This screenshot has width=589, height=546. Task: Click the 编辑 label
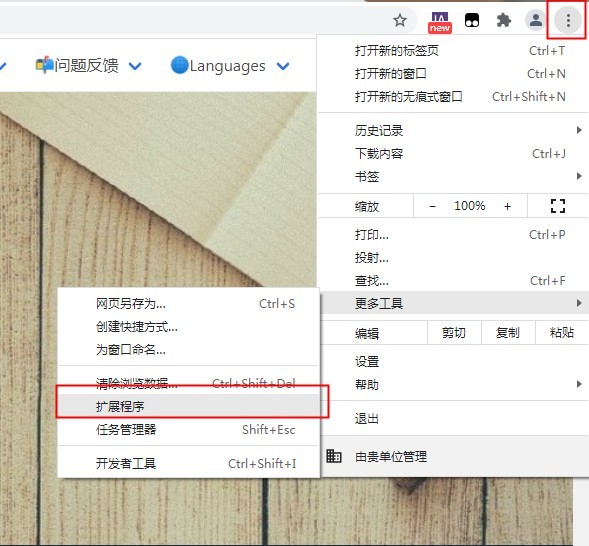[x=367, y=333]
